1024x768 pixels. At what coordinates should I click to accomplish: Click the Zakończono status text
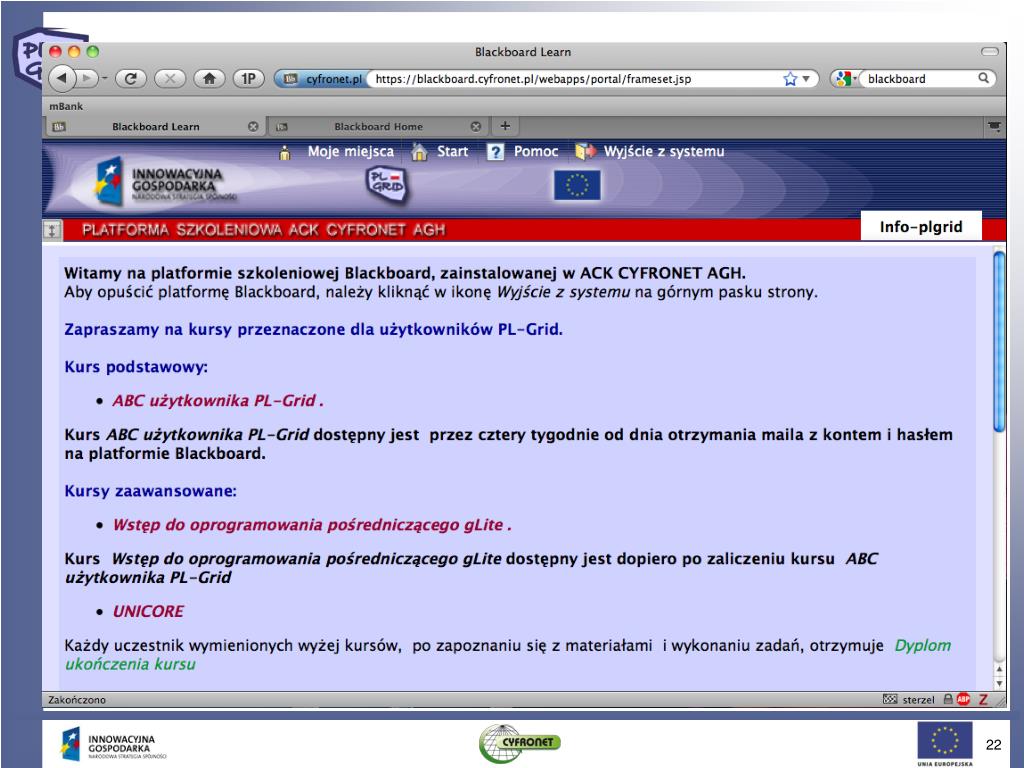point(77,699)
